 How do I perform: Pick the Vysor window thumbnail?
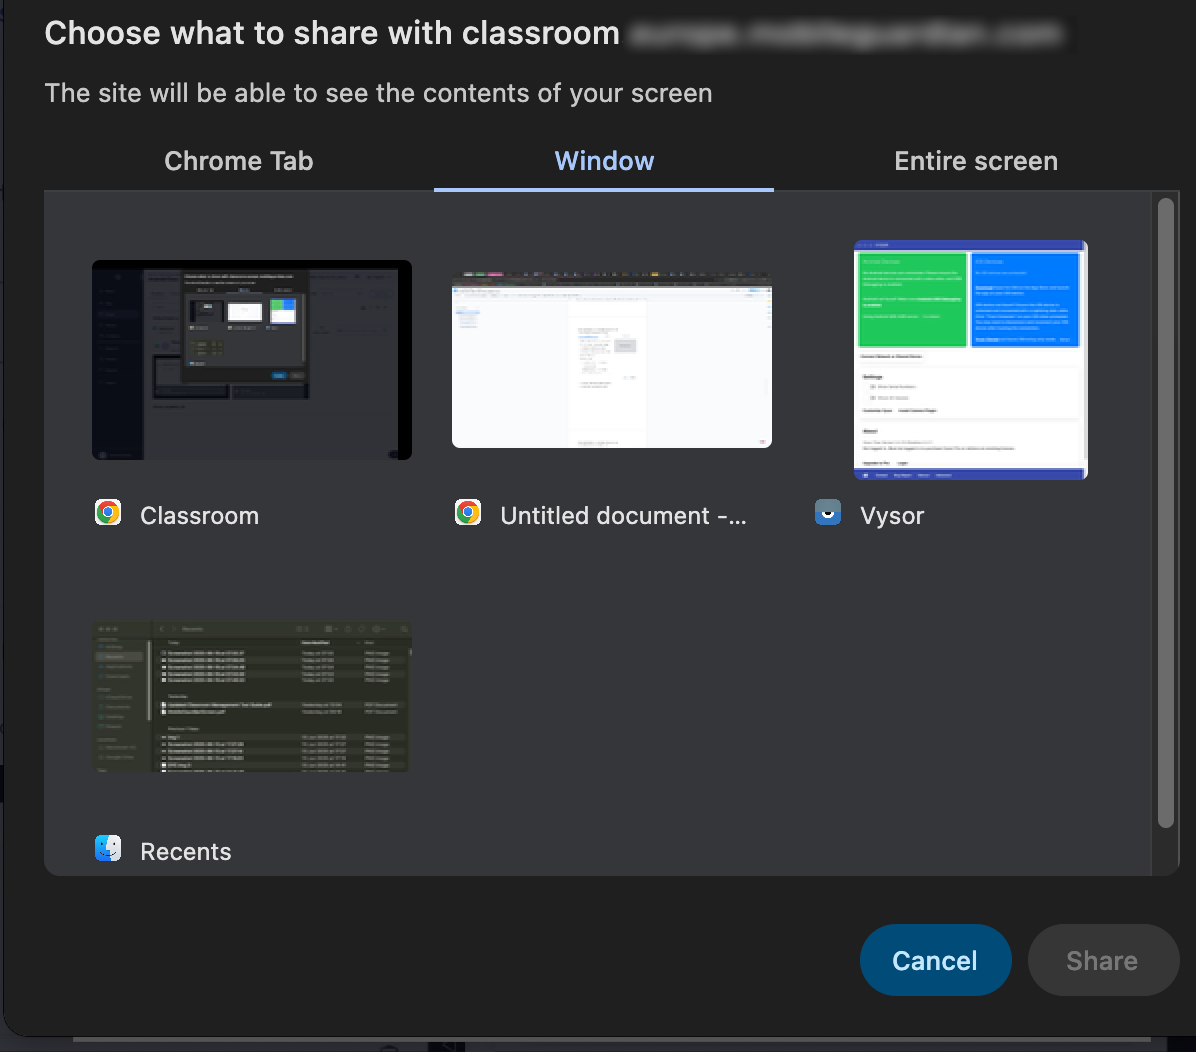tap(971, 360)
